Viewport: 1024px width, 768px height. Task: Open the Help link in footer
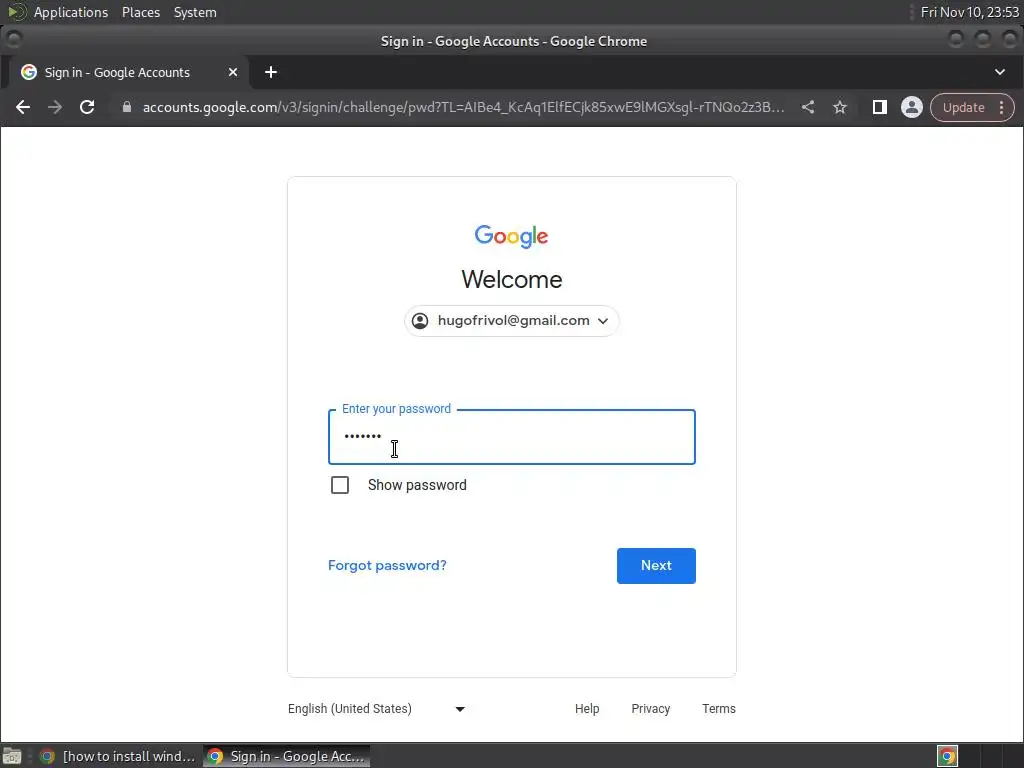pos(587,709)
